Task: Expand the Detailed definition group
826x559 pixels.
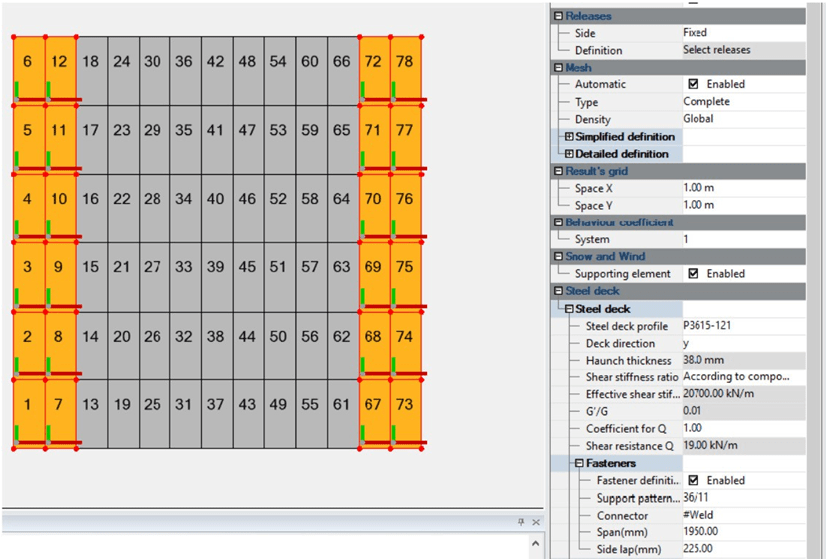Action: tap(569, 154)
